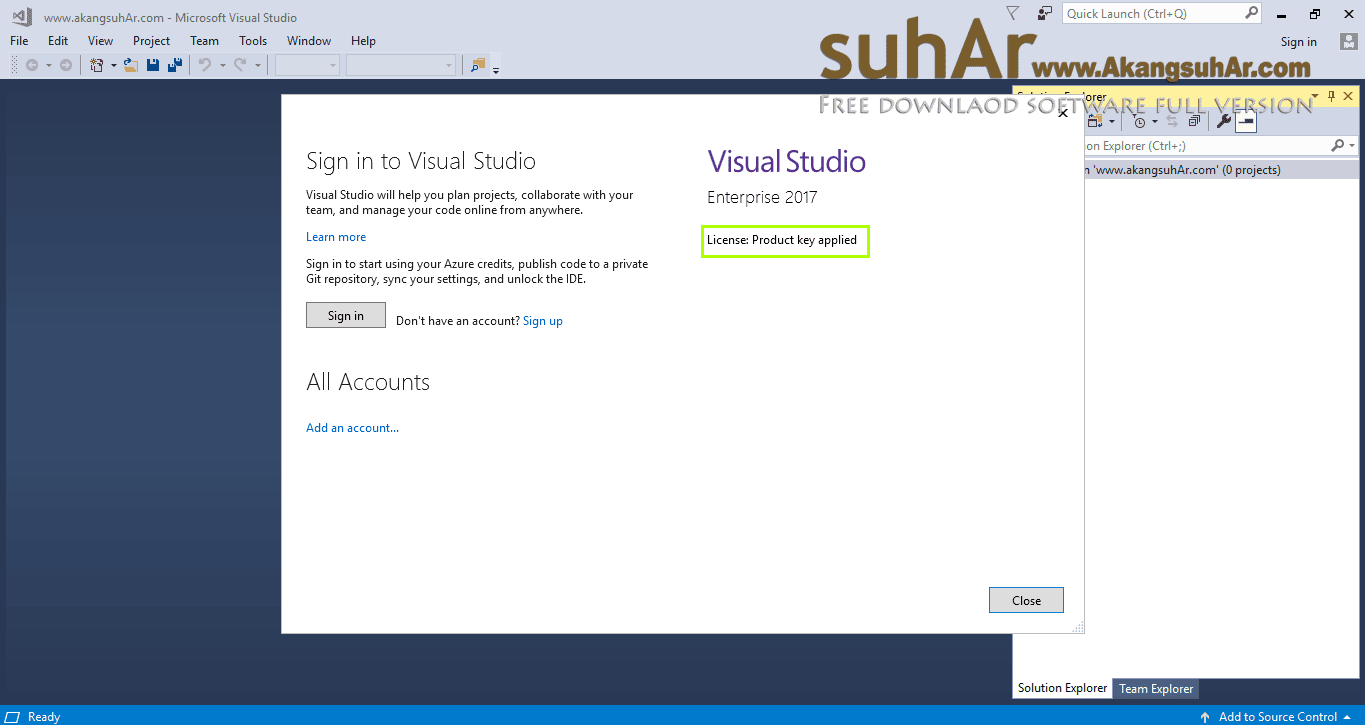This screenshot has height=725, width=1365.
Task: Click Add to Source Control
Action: [1276, 716]
